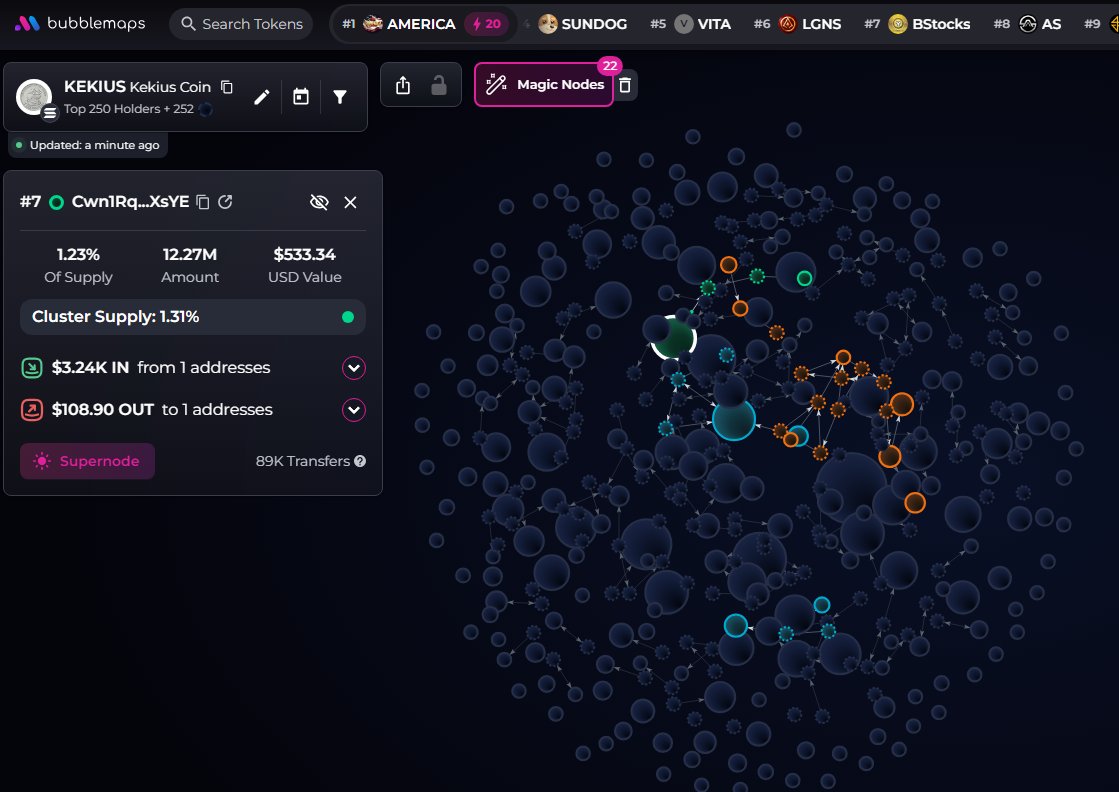Copy the KEKIUS token address
This screenshot has width=1119, height=792.
(227, 87)
